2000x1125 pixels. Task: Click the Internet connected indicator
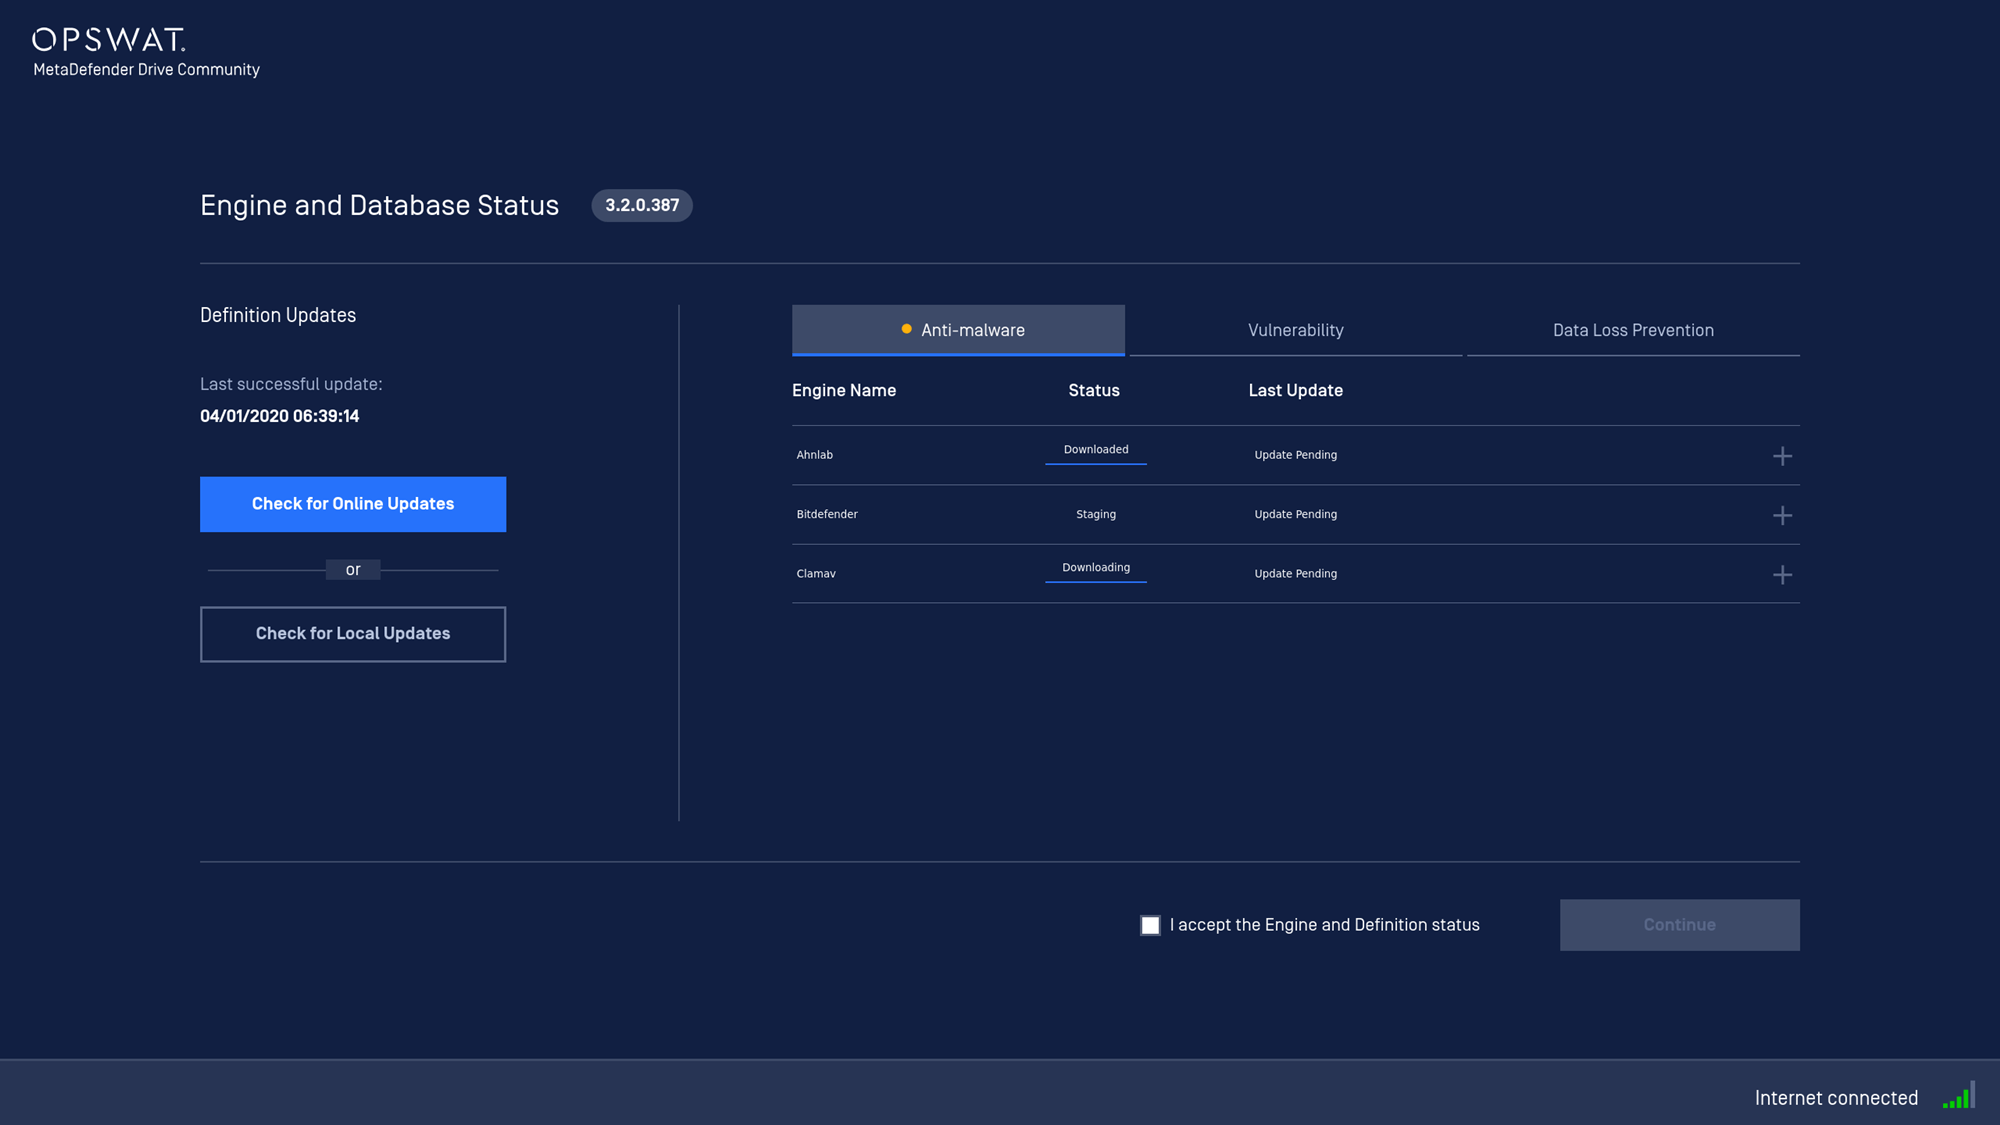pos(1837,1097)
